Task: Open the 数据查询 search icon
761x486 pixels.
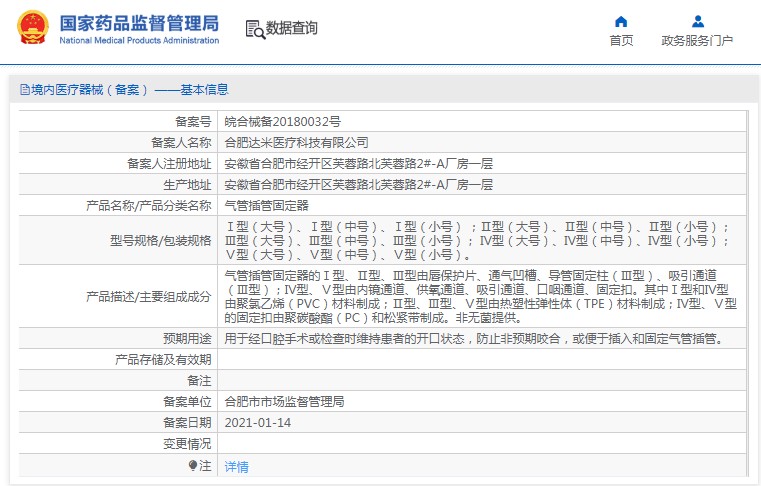Action: (255, 29)
